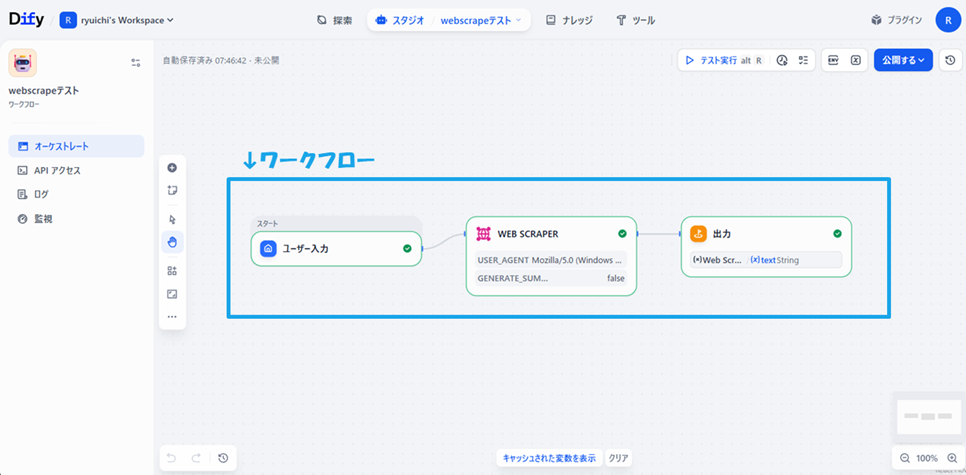Toggle the sidebar collapse settings icon

point(136,62)
